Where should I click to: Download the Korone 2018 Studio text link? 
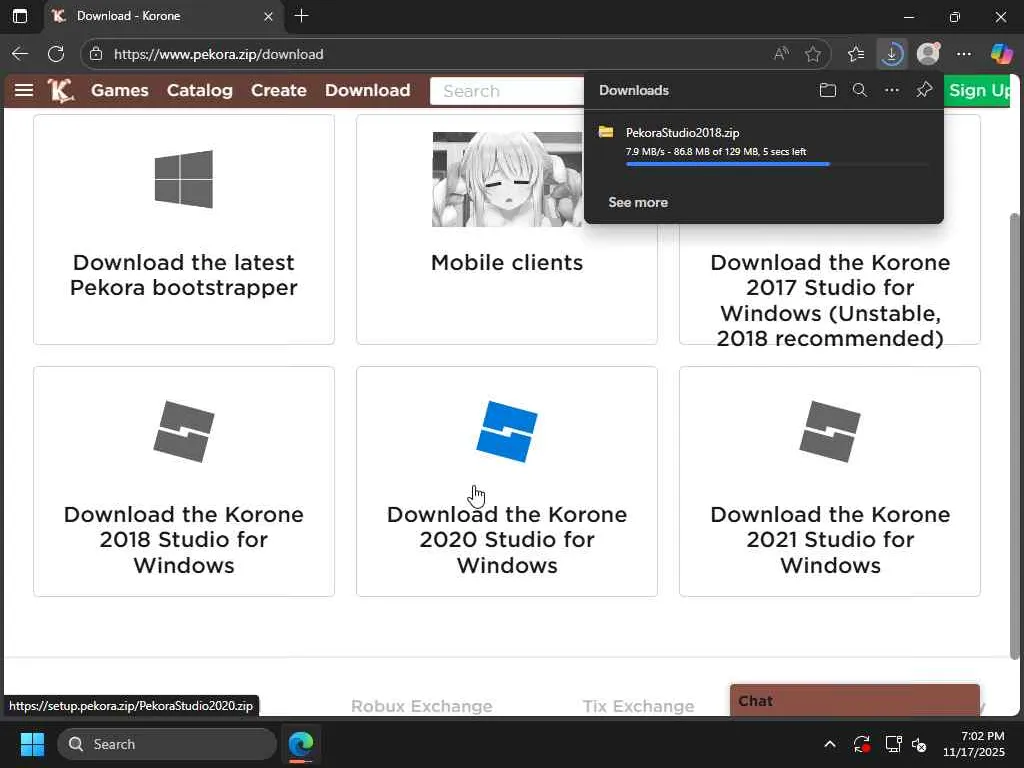tap(184, 539)
